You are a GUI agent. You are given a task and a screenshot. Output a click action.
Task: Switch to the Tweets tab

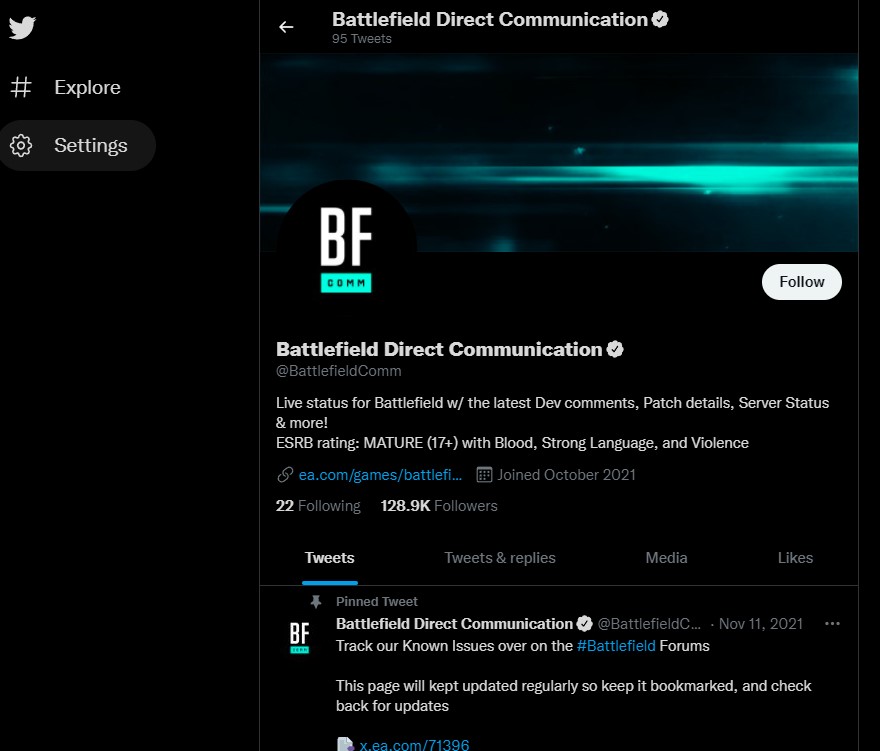pyautogui.click(x=329, y=558)
